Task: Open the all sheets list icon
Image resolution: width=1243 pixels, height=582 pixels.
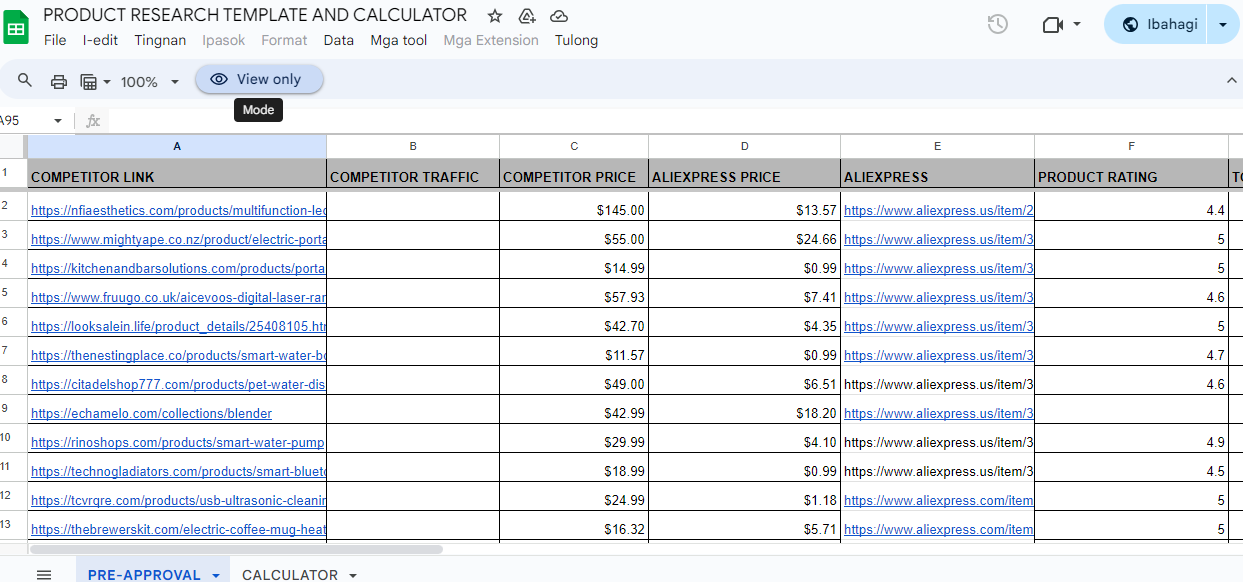Action: (x=44, y=575)
